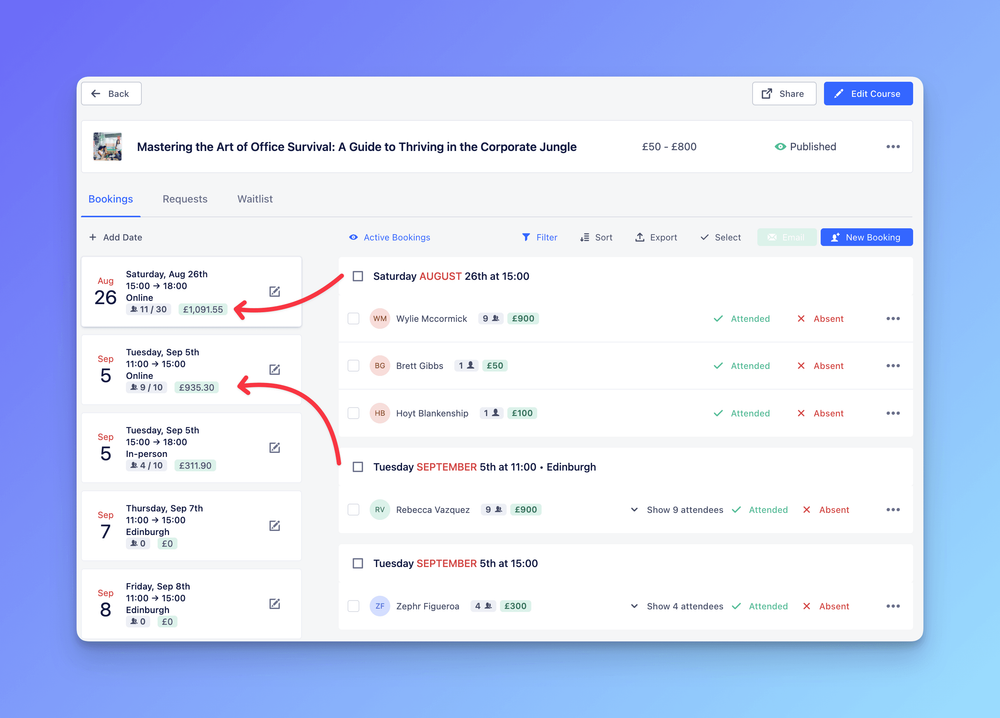Click the Edit Course button
This screenshot has height=718, width=1000.
(x=867, y=94)
